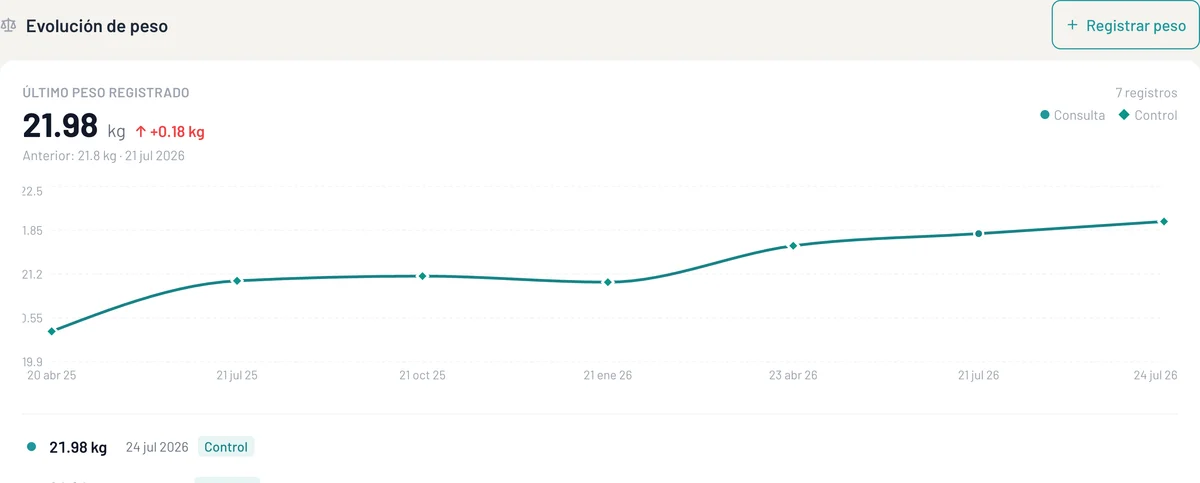Select the 20 abr 25 data point
Viewport: 1200px width, 483px height.
tap(52, 331)
